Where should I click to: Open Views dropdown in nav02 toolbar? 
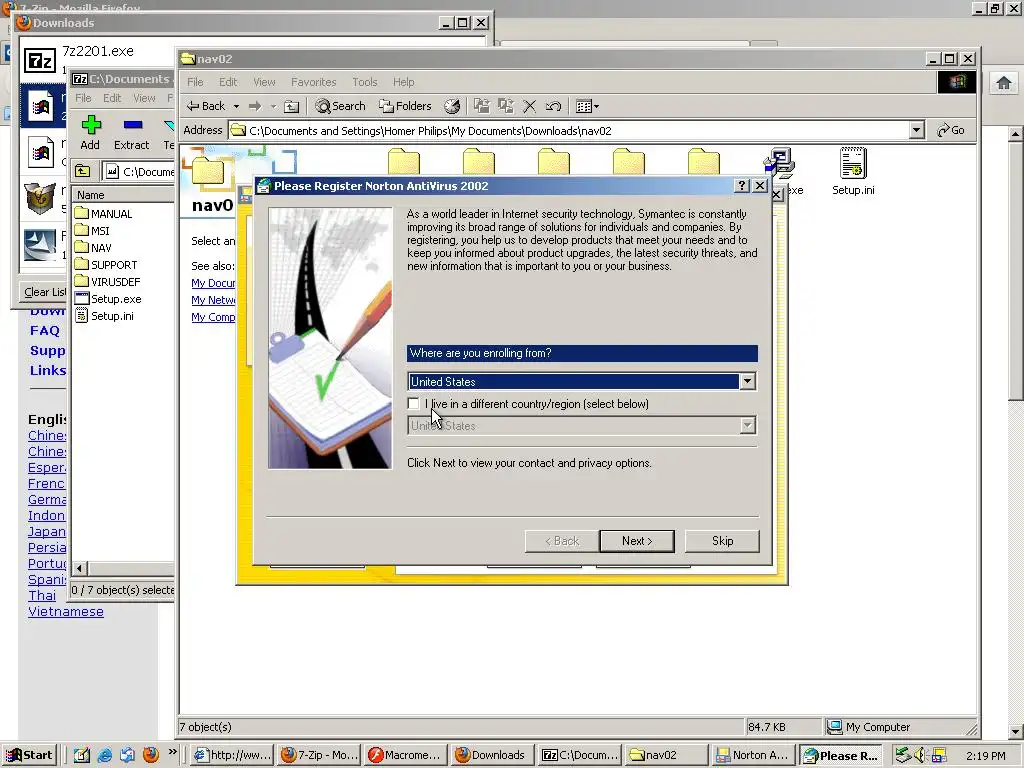pyautogui.click(x=587, y=106)
